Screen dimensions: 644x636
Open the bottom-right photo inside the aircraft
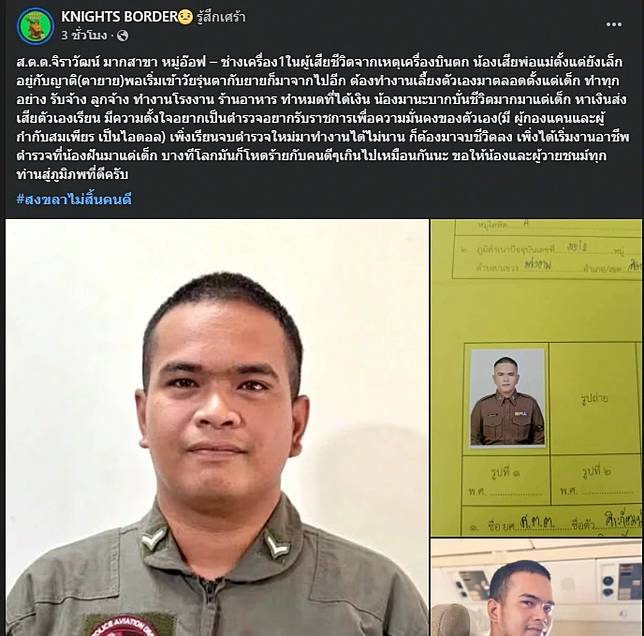click(x=536, y=588)
